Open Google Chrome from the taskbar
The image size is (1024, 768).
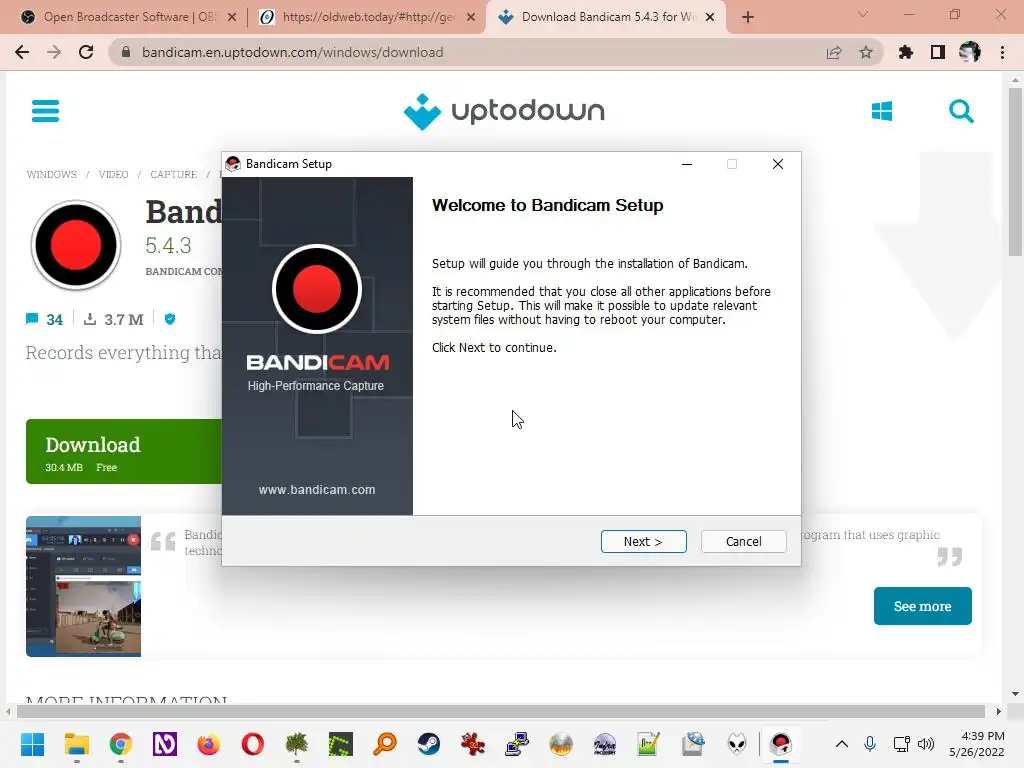coord(121,744)
